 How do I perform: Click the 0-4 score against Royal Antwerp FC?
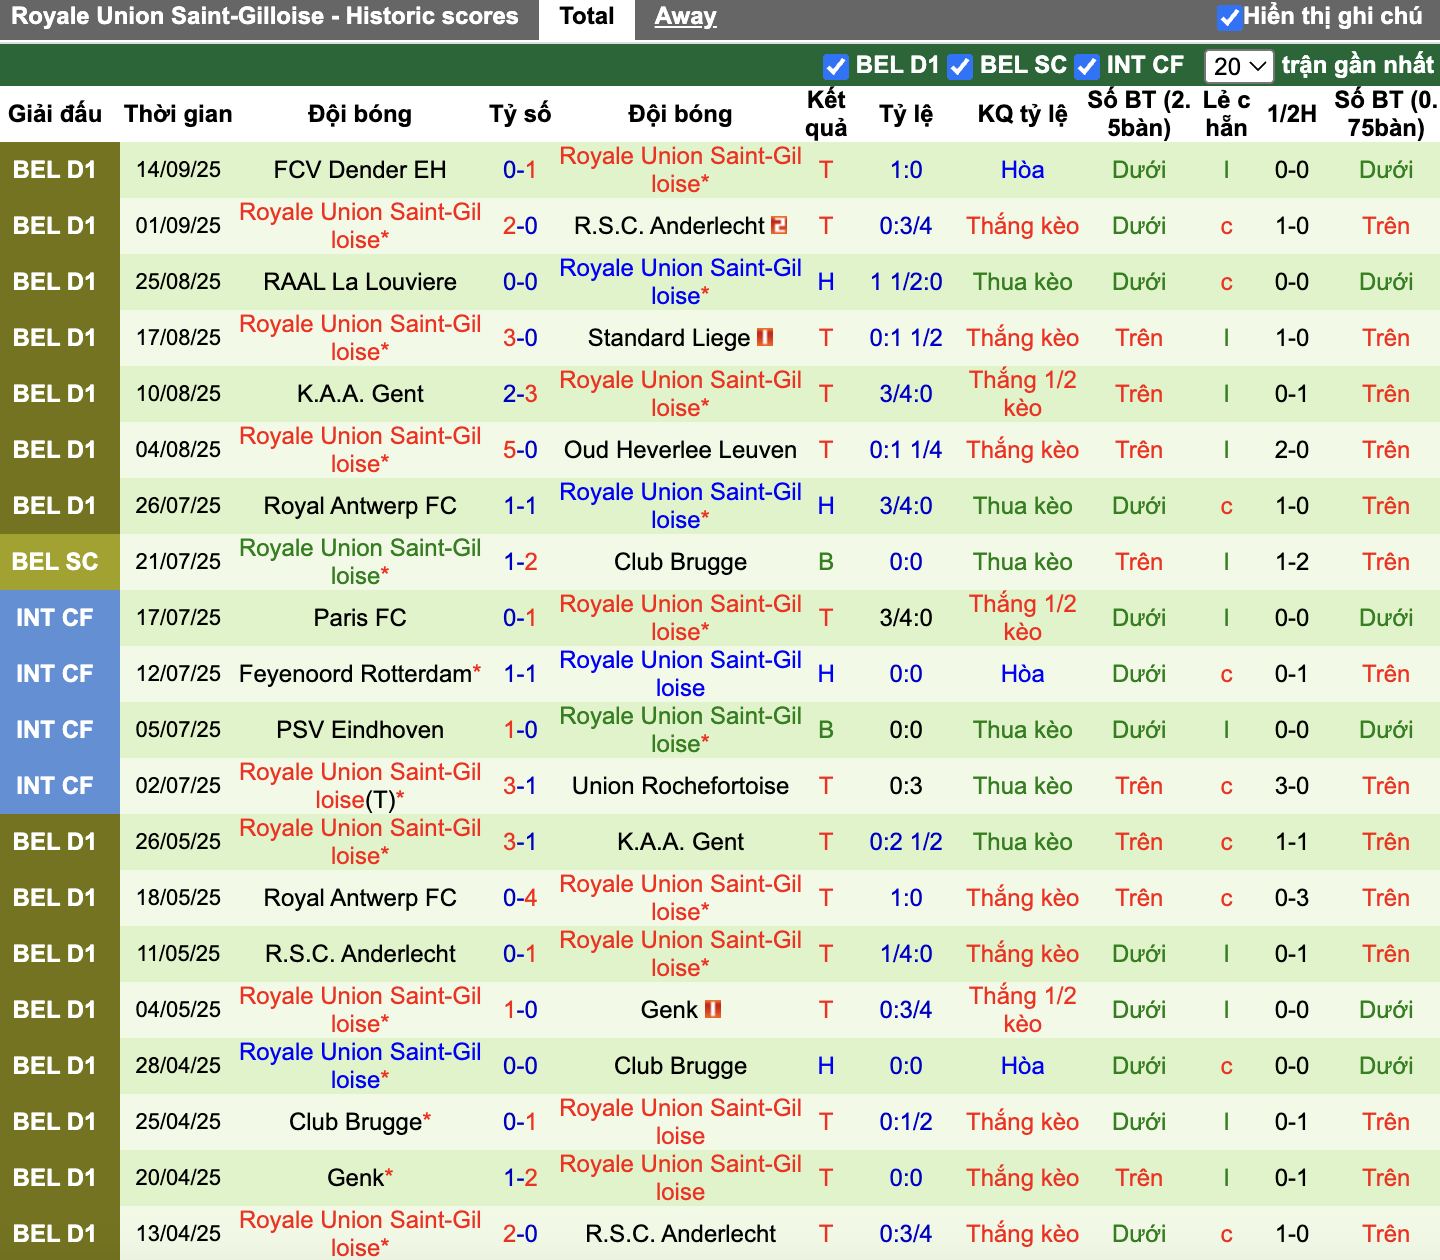pyautogui.click(x=520, y=898)
